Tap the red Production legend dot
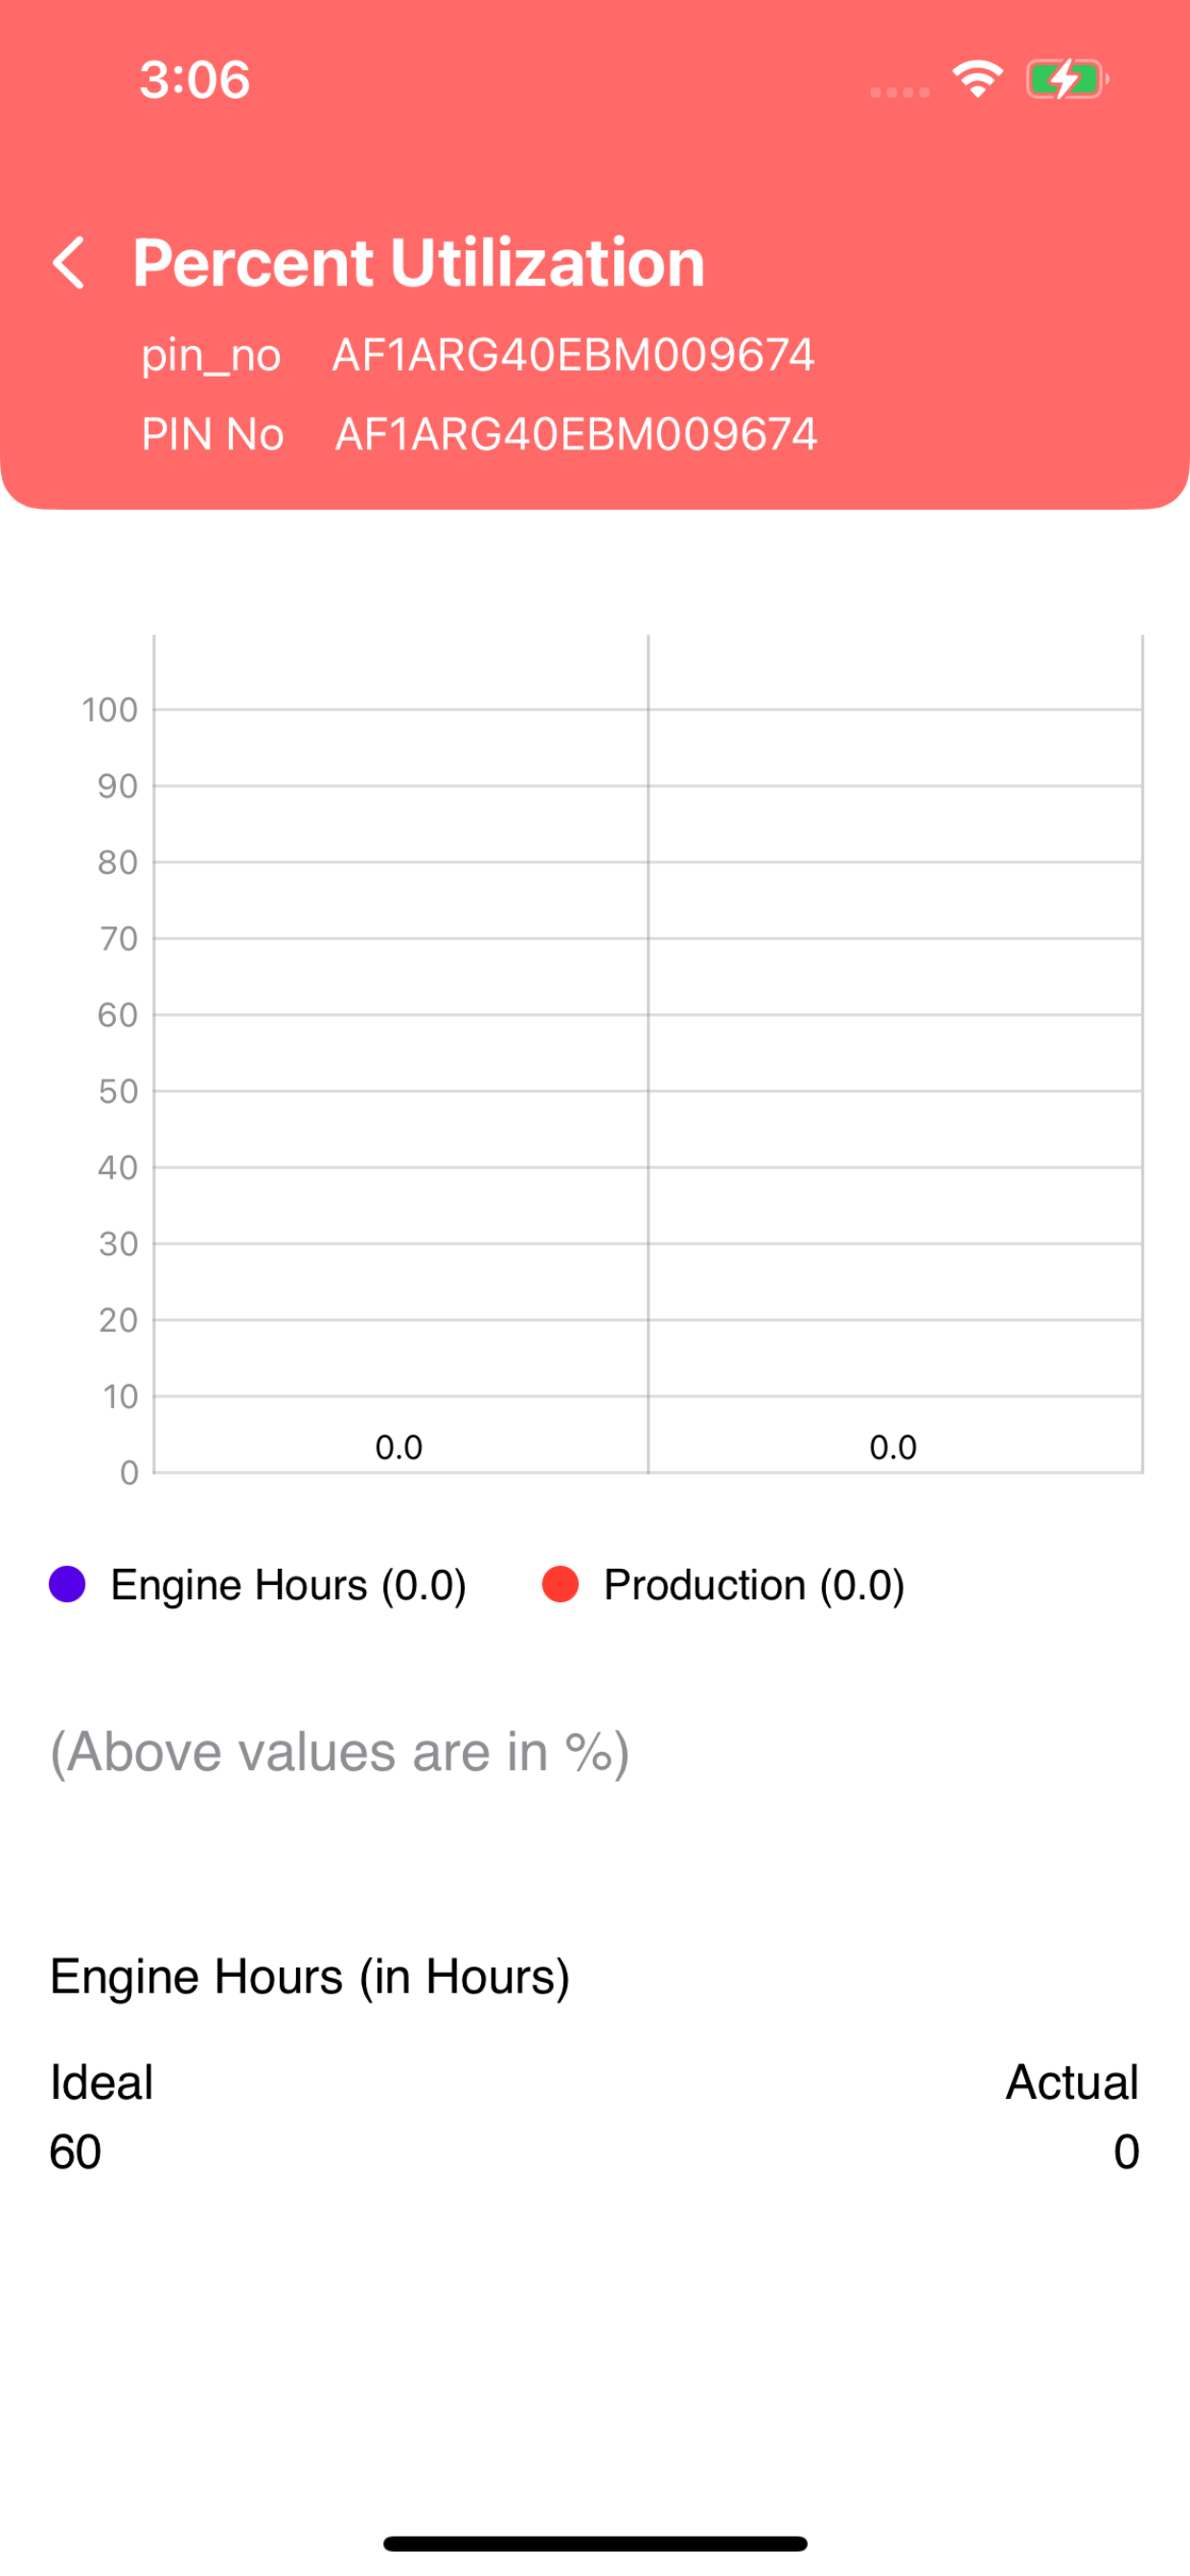1190x2576 pixels. coord(560,1584)
